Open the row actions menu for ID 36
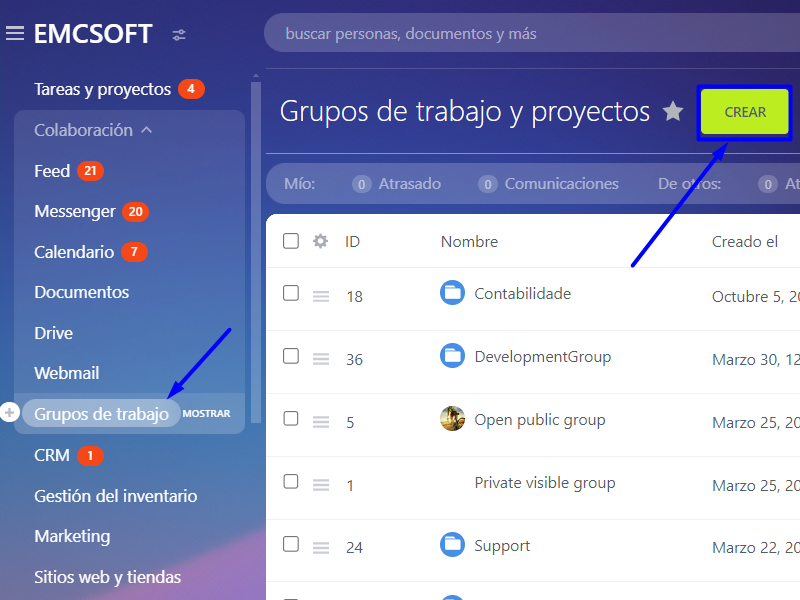This screenshot has width=800, height=600. (321, 359)
